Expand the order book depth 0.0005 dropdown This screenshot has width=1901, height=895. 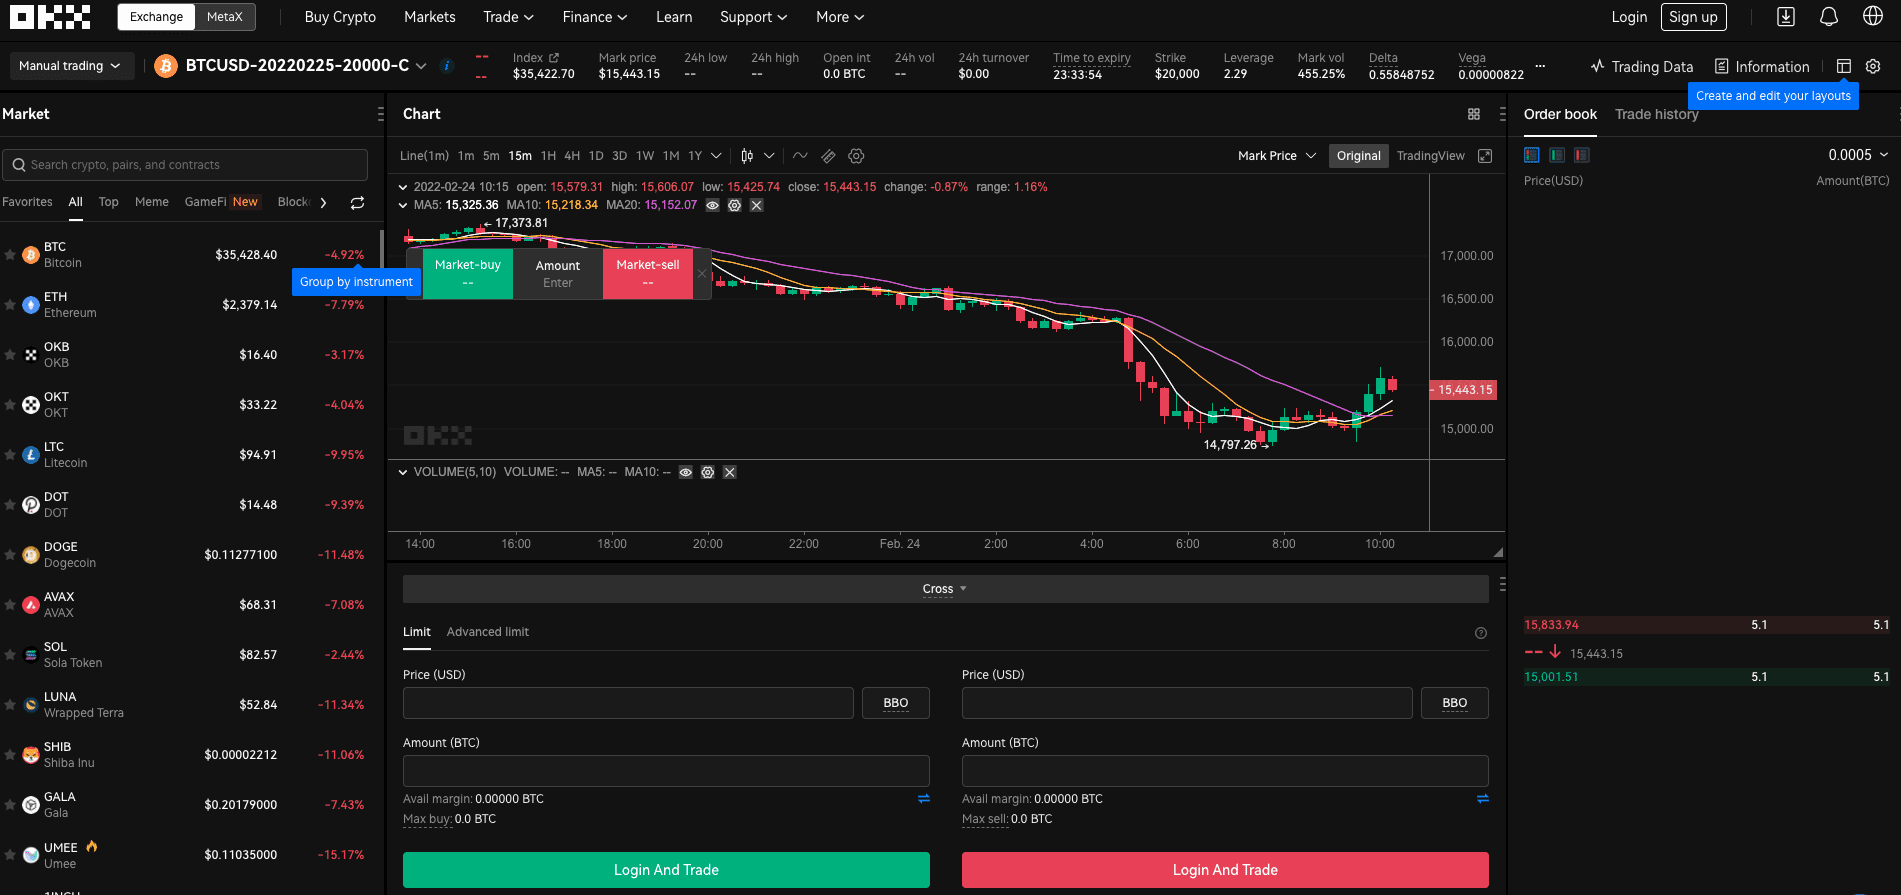(1857, 155)
